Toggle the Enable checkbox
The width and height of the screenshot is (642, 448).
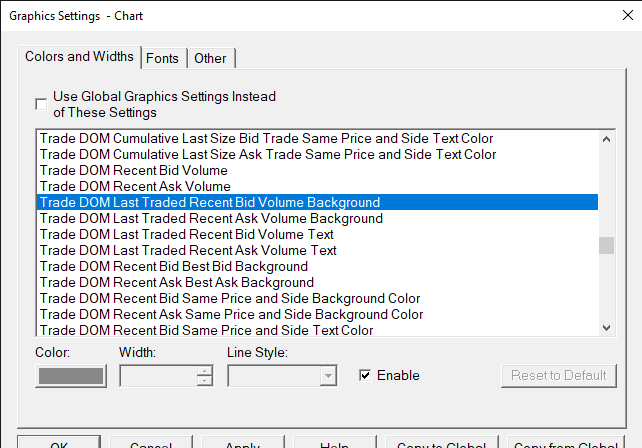click(x=365, y=375)
